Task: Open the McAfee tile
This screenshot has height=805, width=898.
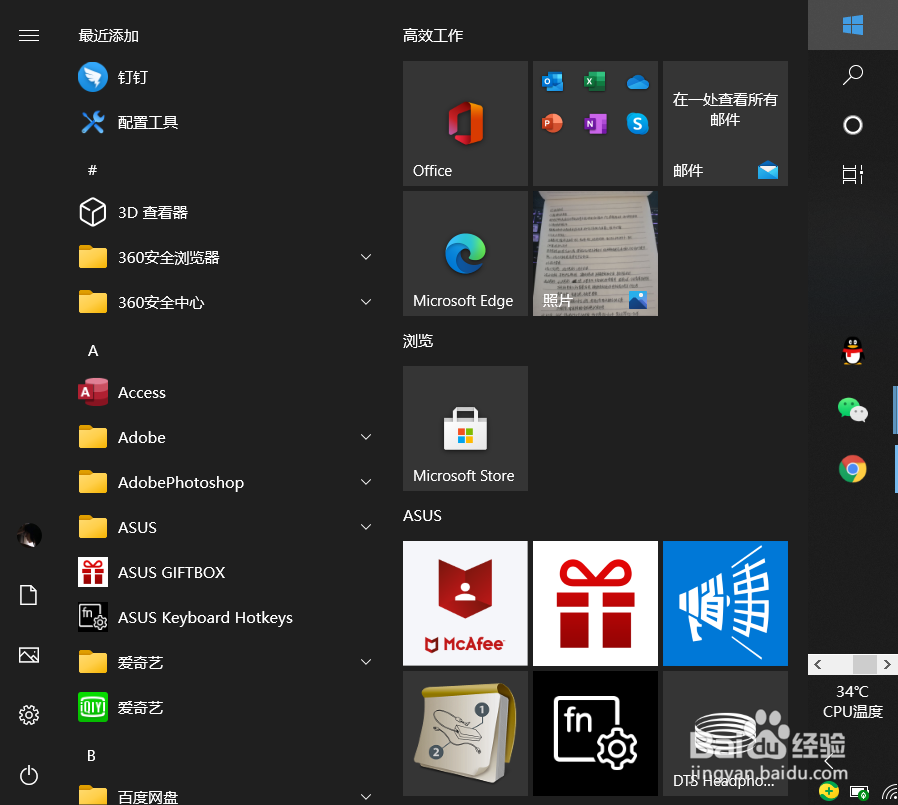Action: [465, 603]
